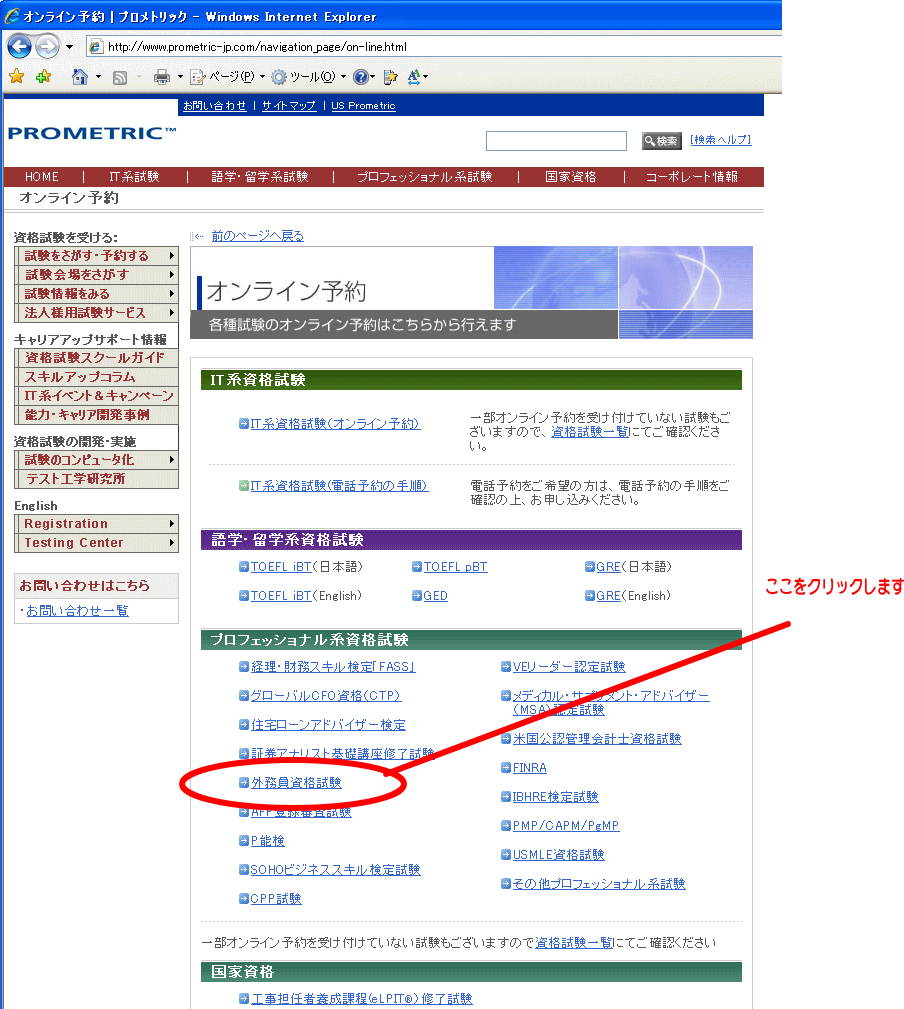Open the お問い合わせ top link
This screenshot has width=904, height=1009.
coord(214,106)
